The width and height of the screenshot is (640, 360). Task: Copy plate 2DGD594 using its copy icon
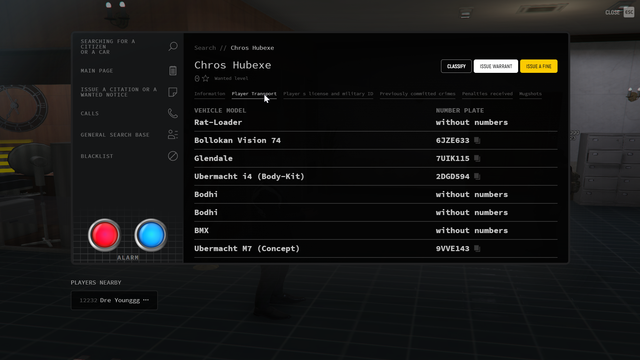477,176
